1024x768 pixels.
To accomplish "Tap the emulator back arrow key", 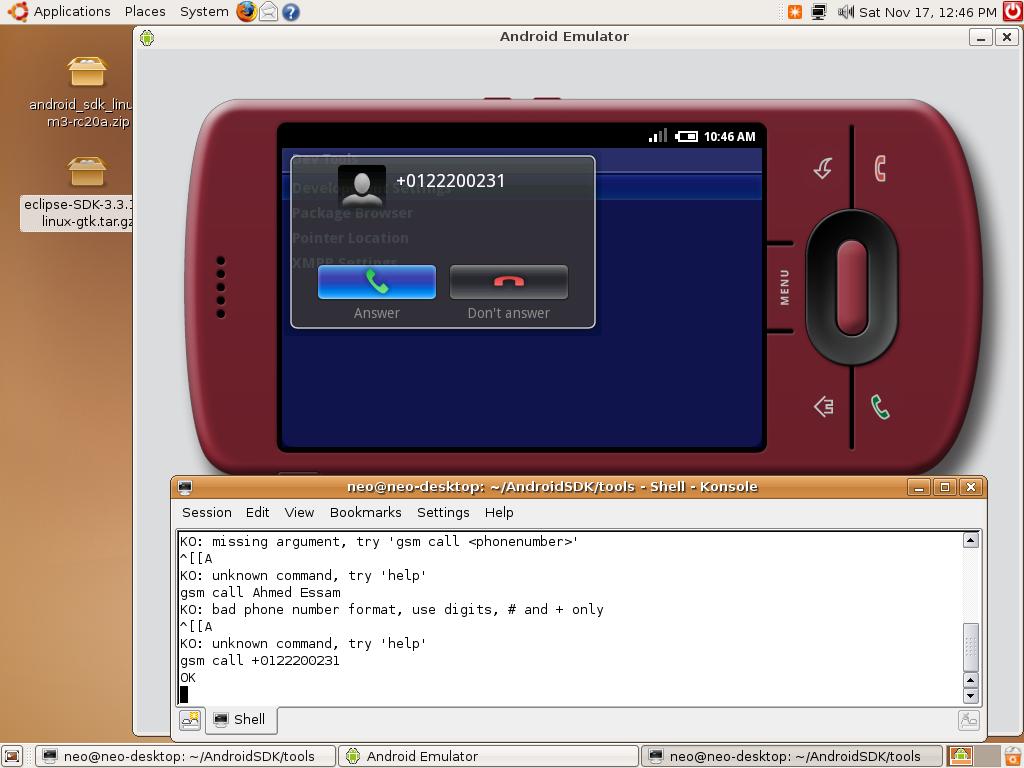I will pyautogui.click(x=824, y=168).
